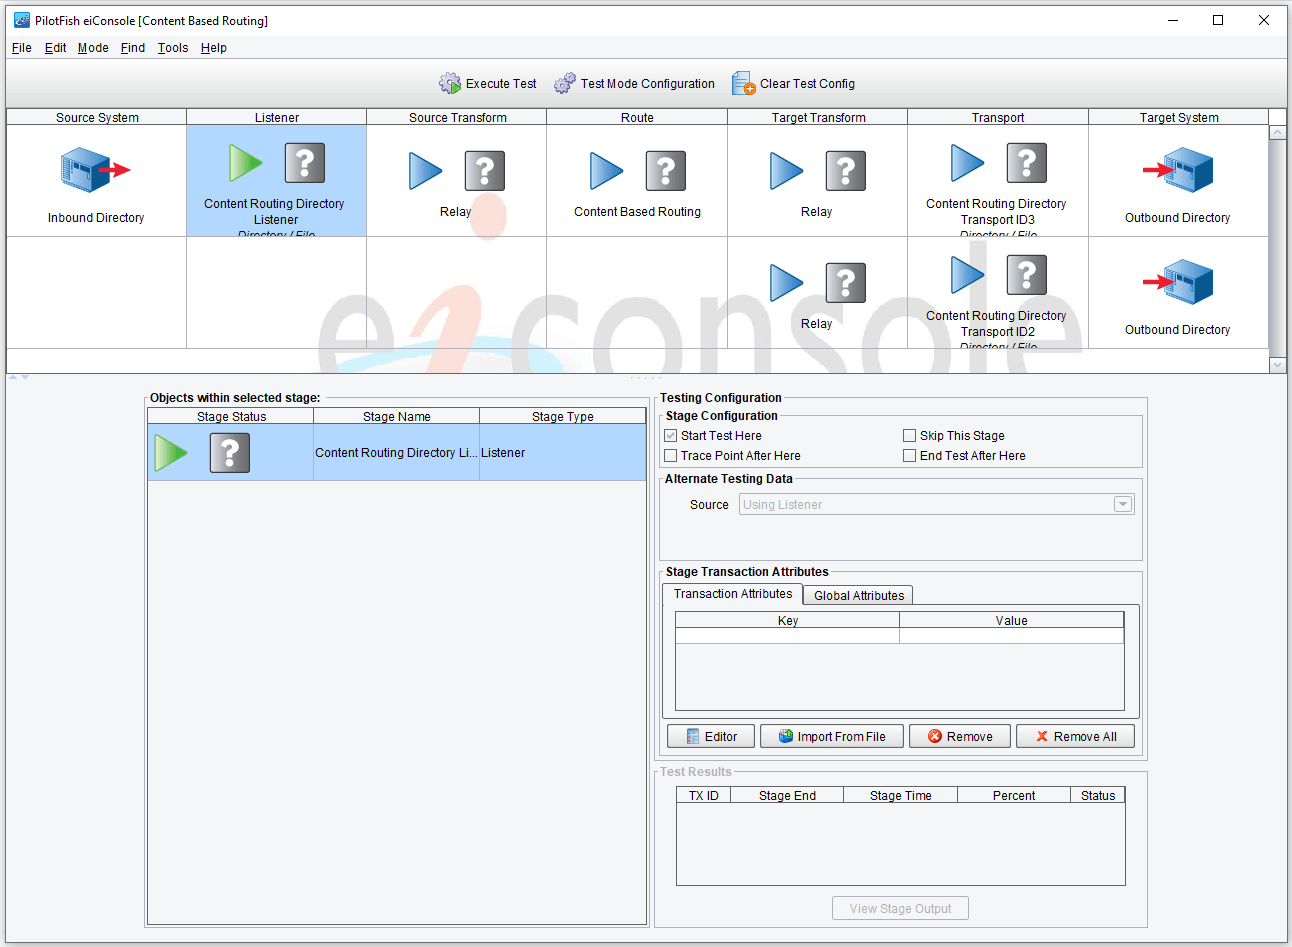Viewport: 1292px width, 947px height.
Task: Select first row Outbound Directory target icon
Action: (x=1178, y=171)
